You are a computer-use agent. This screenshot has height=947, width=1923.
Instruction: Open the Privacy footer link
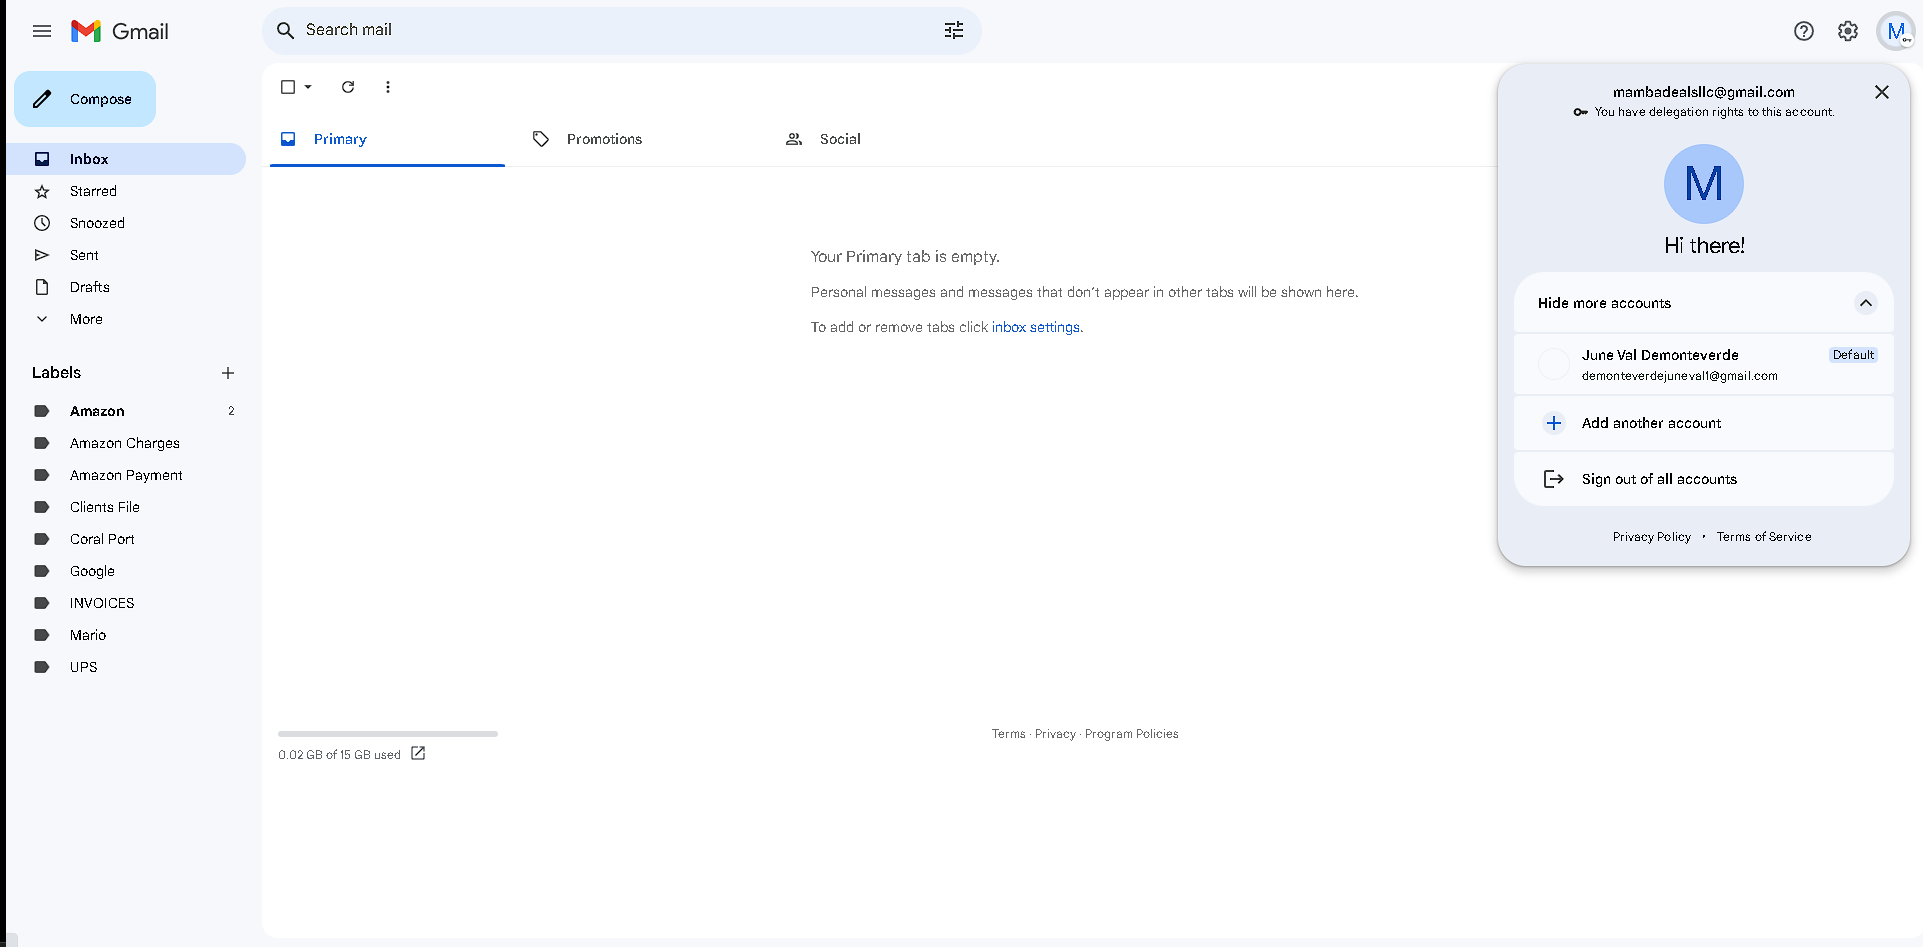(x=1055, y=734)
